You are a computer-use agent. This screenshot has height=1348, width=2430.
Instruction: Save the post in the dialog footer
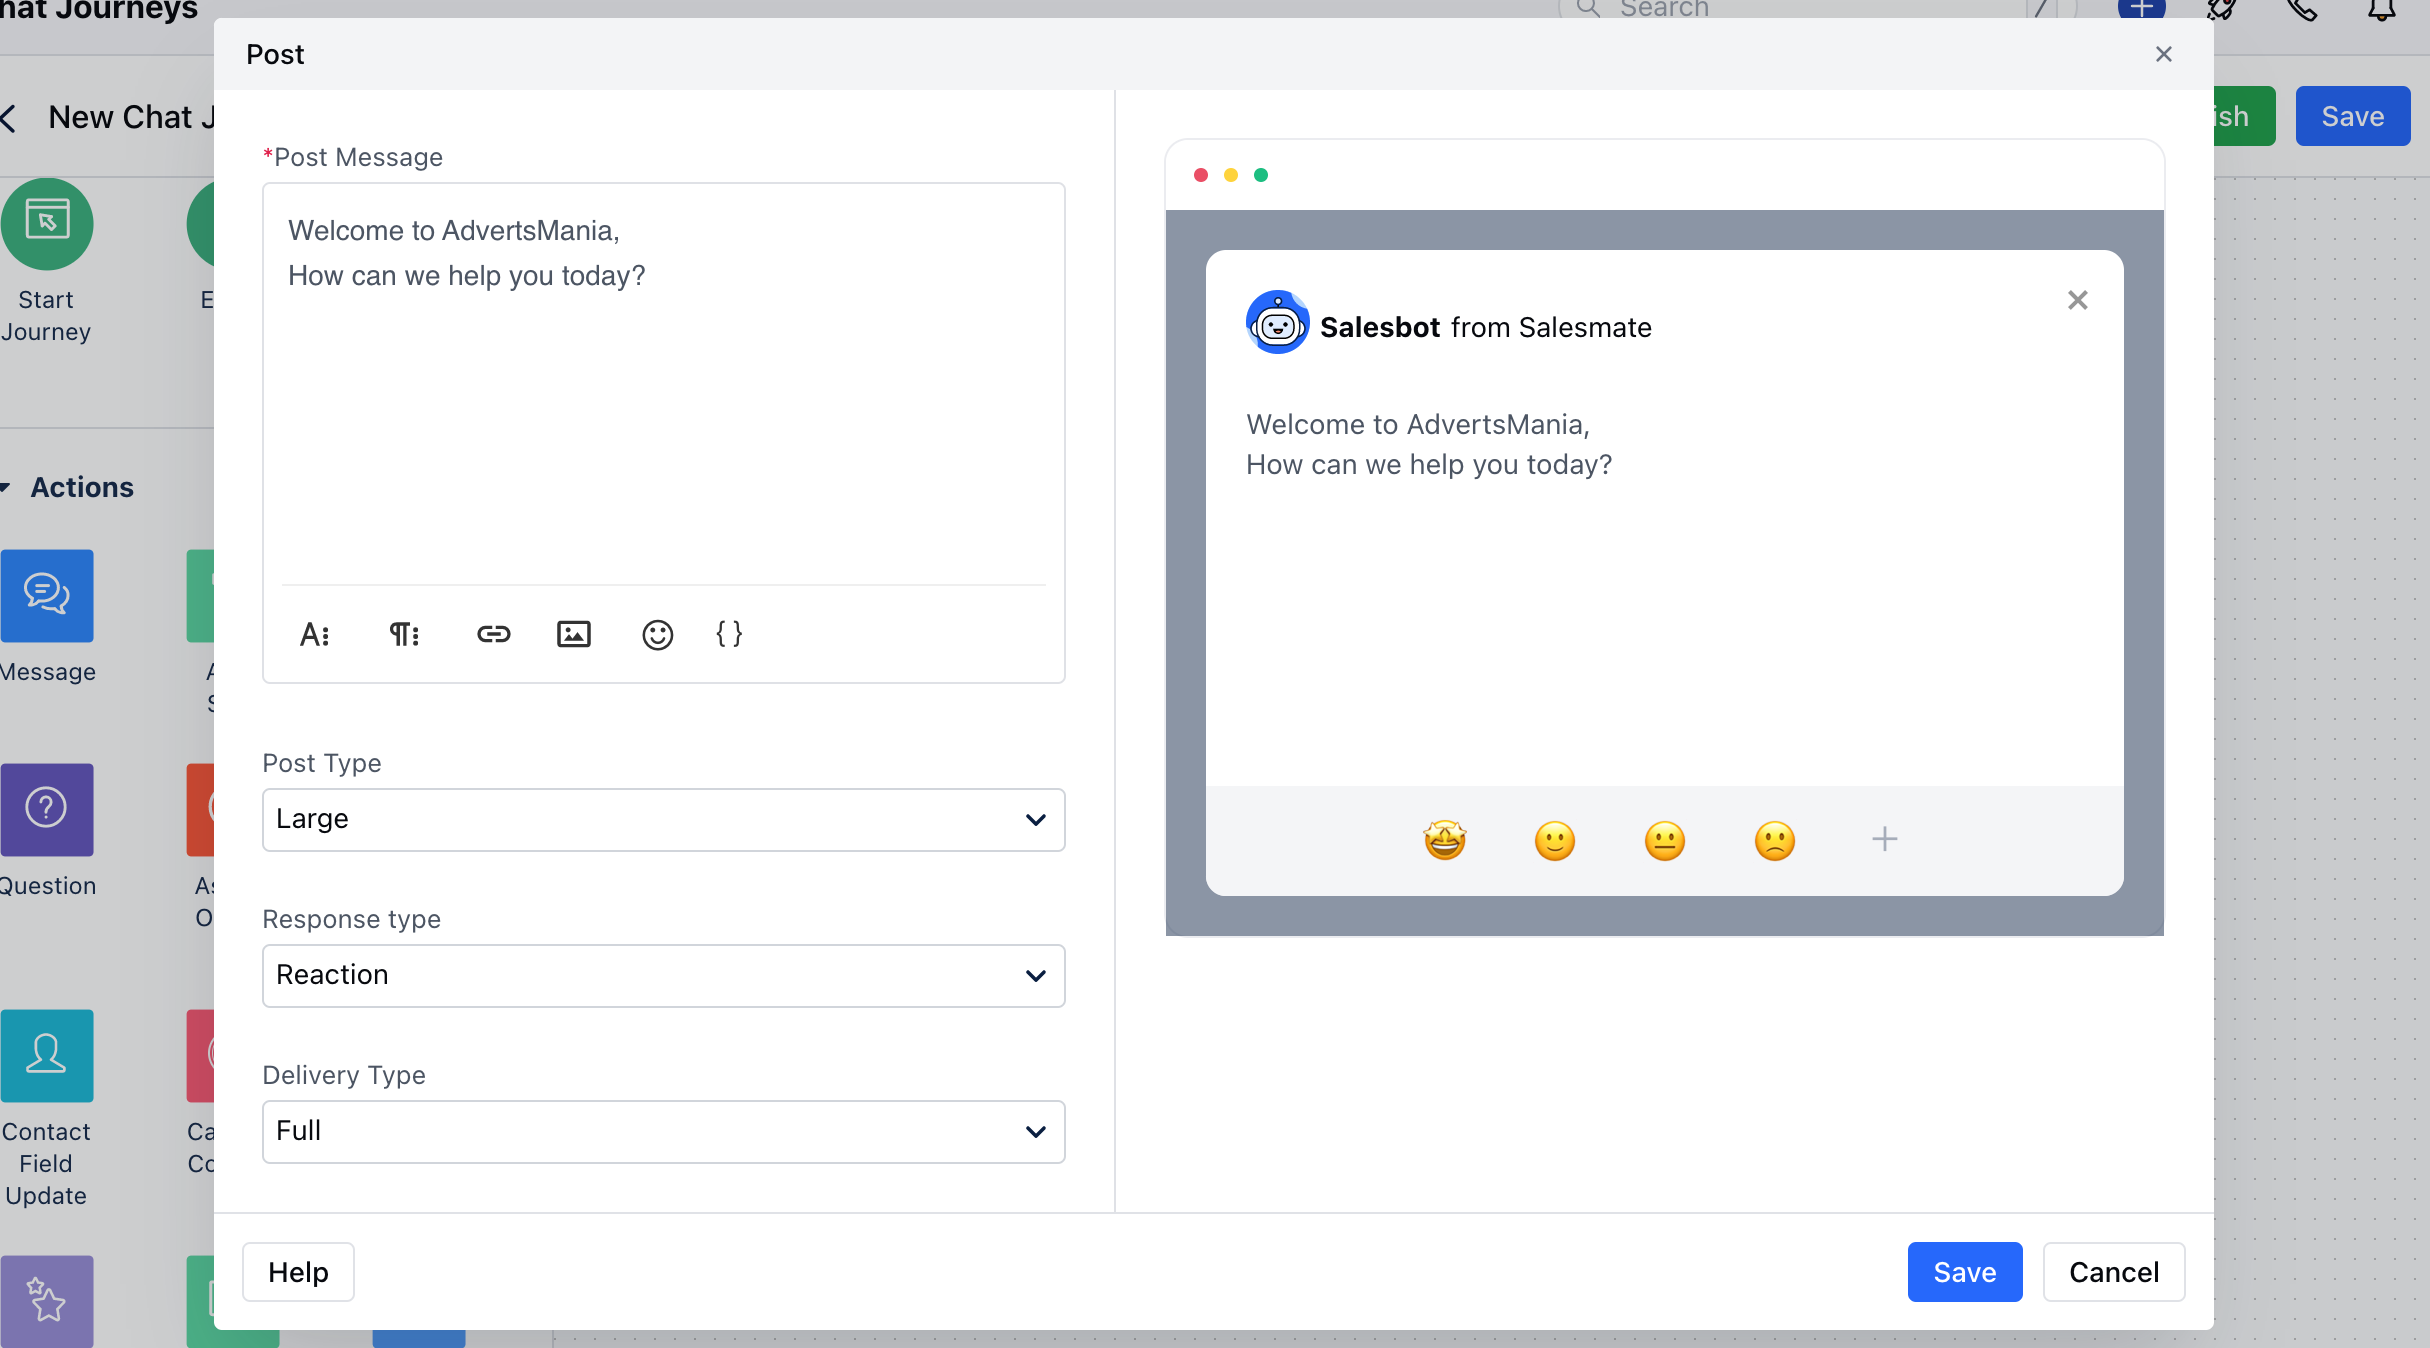(1964, 1272)
